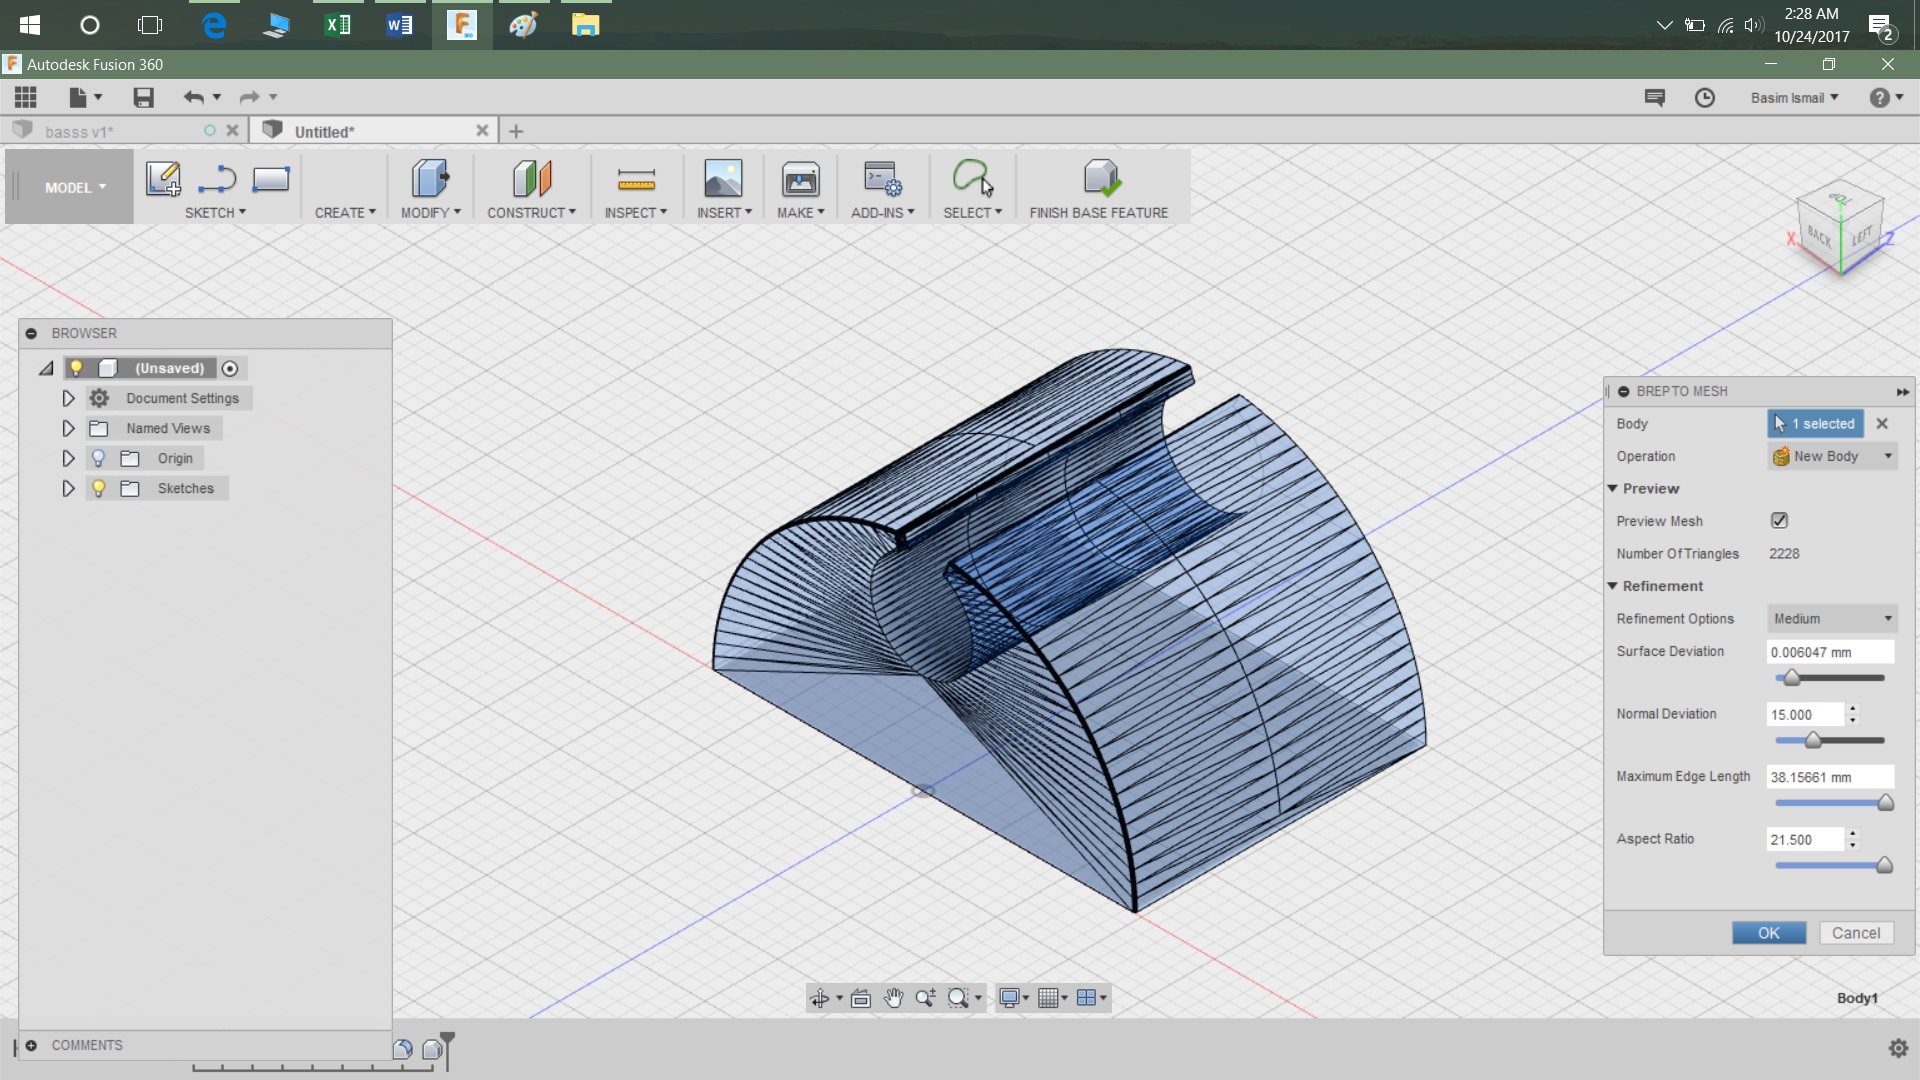Collapse the Refinement section
The height and width of the screenshot is (1080, 1920).
coord(1612,586)
